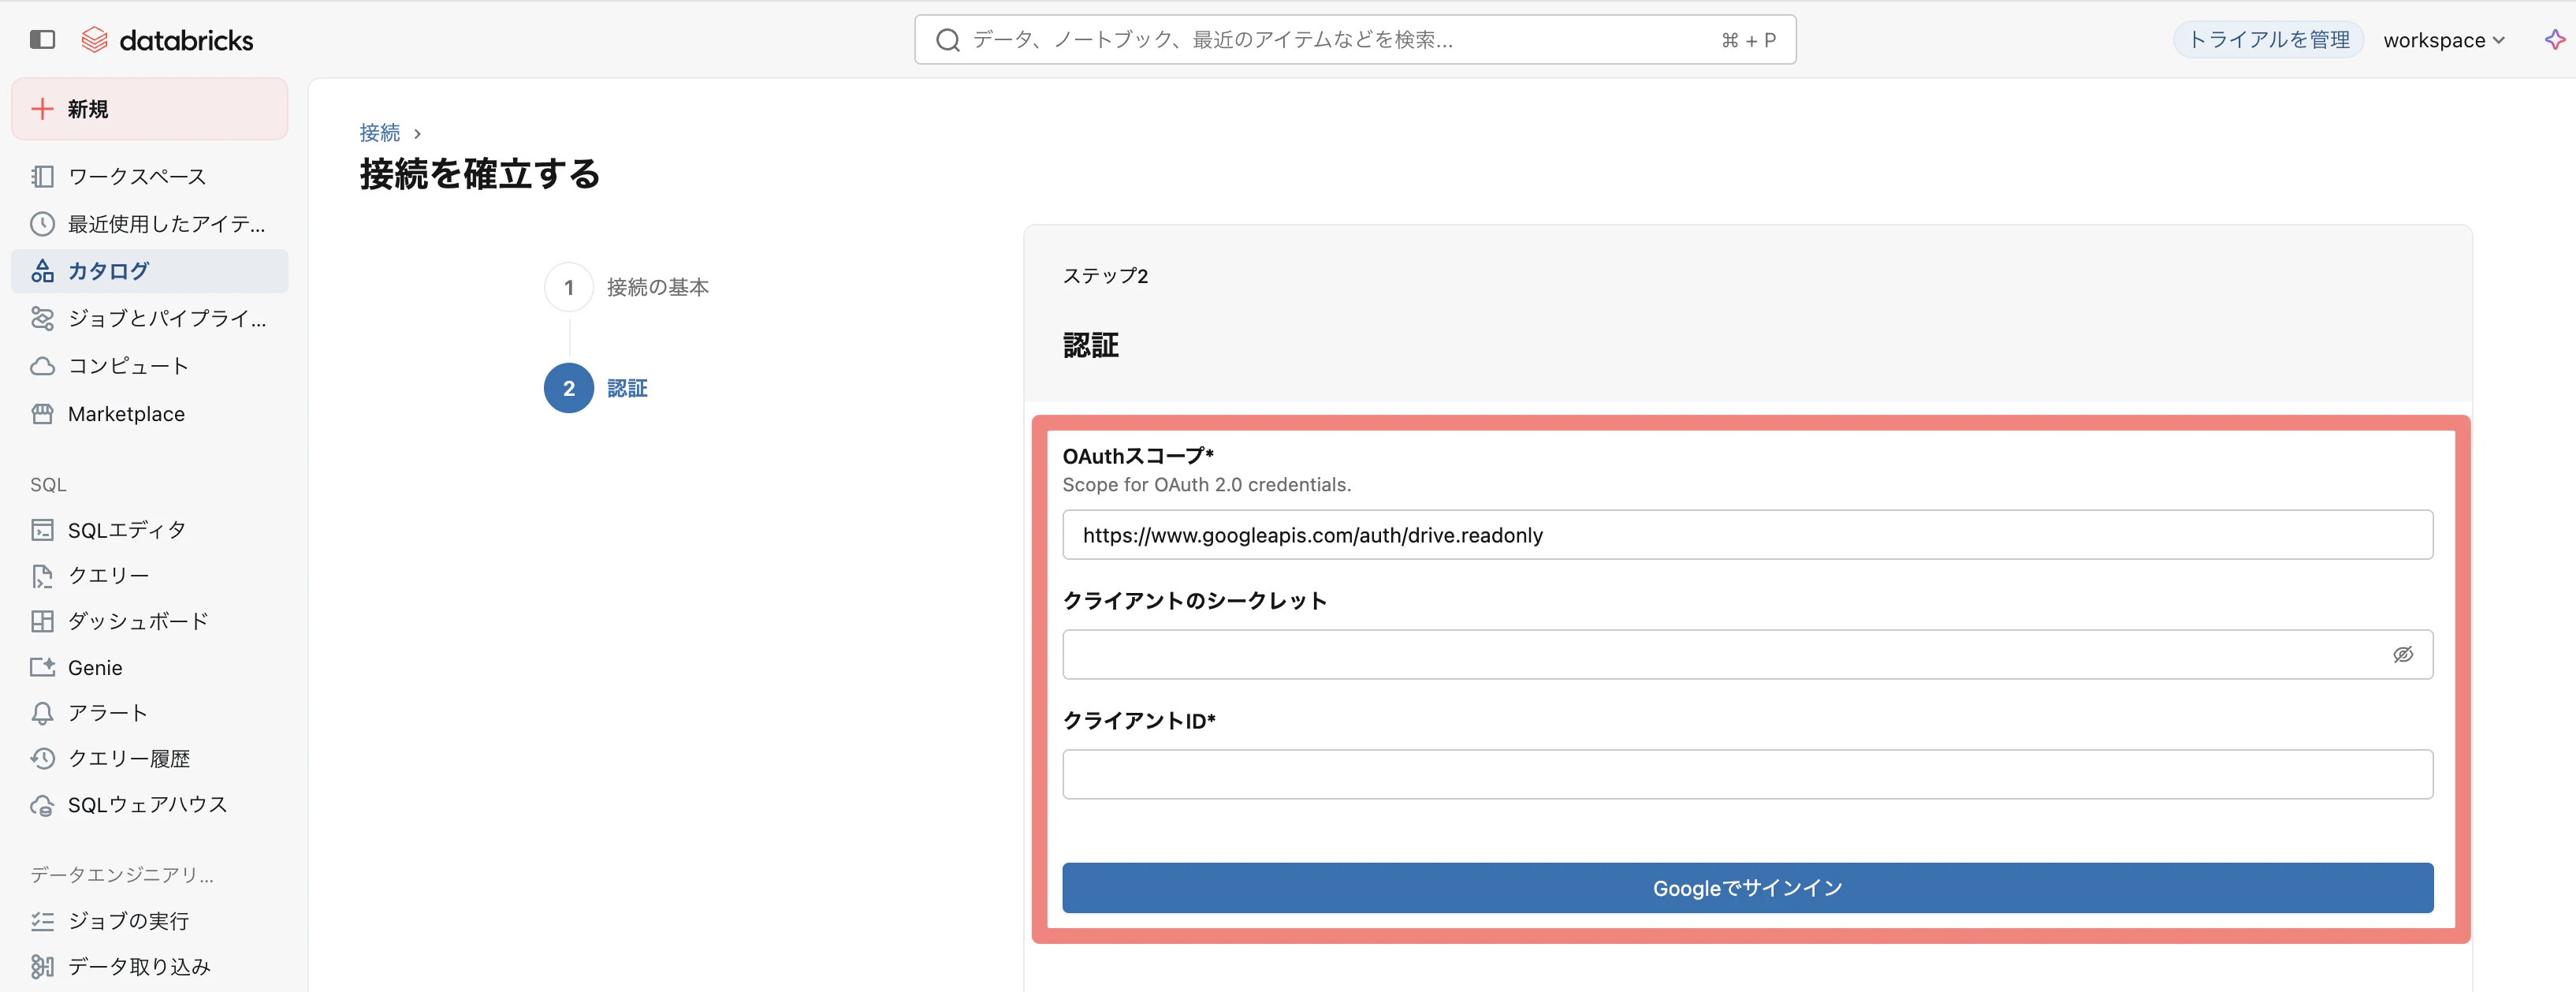
Task: Click the Manage Trial button
Action: point(2268,40)
